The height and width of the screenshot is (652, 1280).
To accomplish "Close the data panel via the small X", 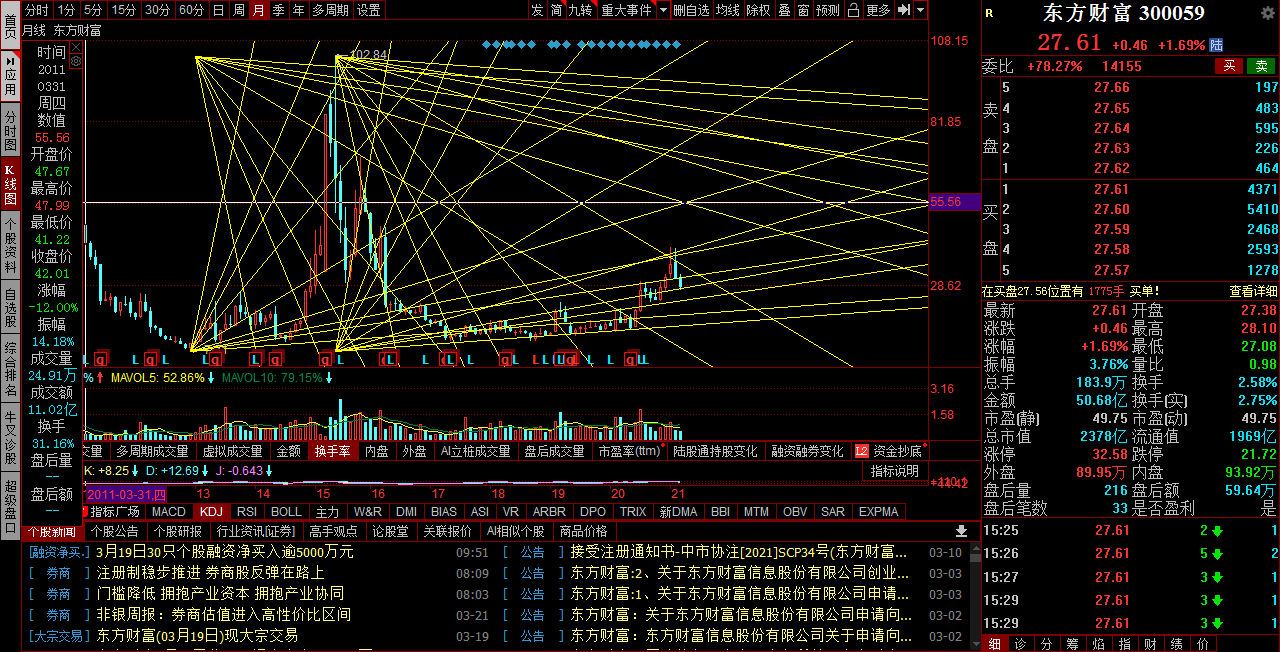I will (76, 47).
